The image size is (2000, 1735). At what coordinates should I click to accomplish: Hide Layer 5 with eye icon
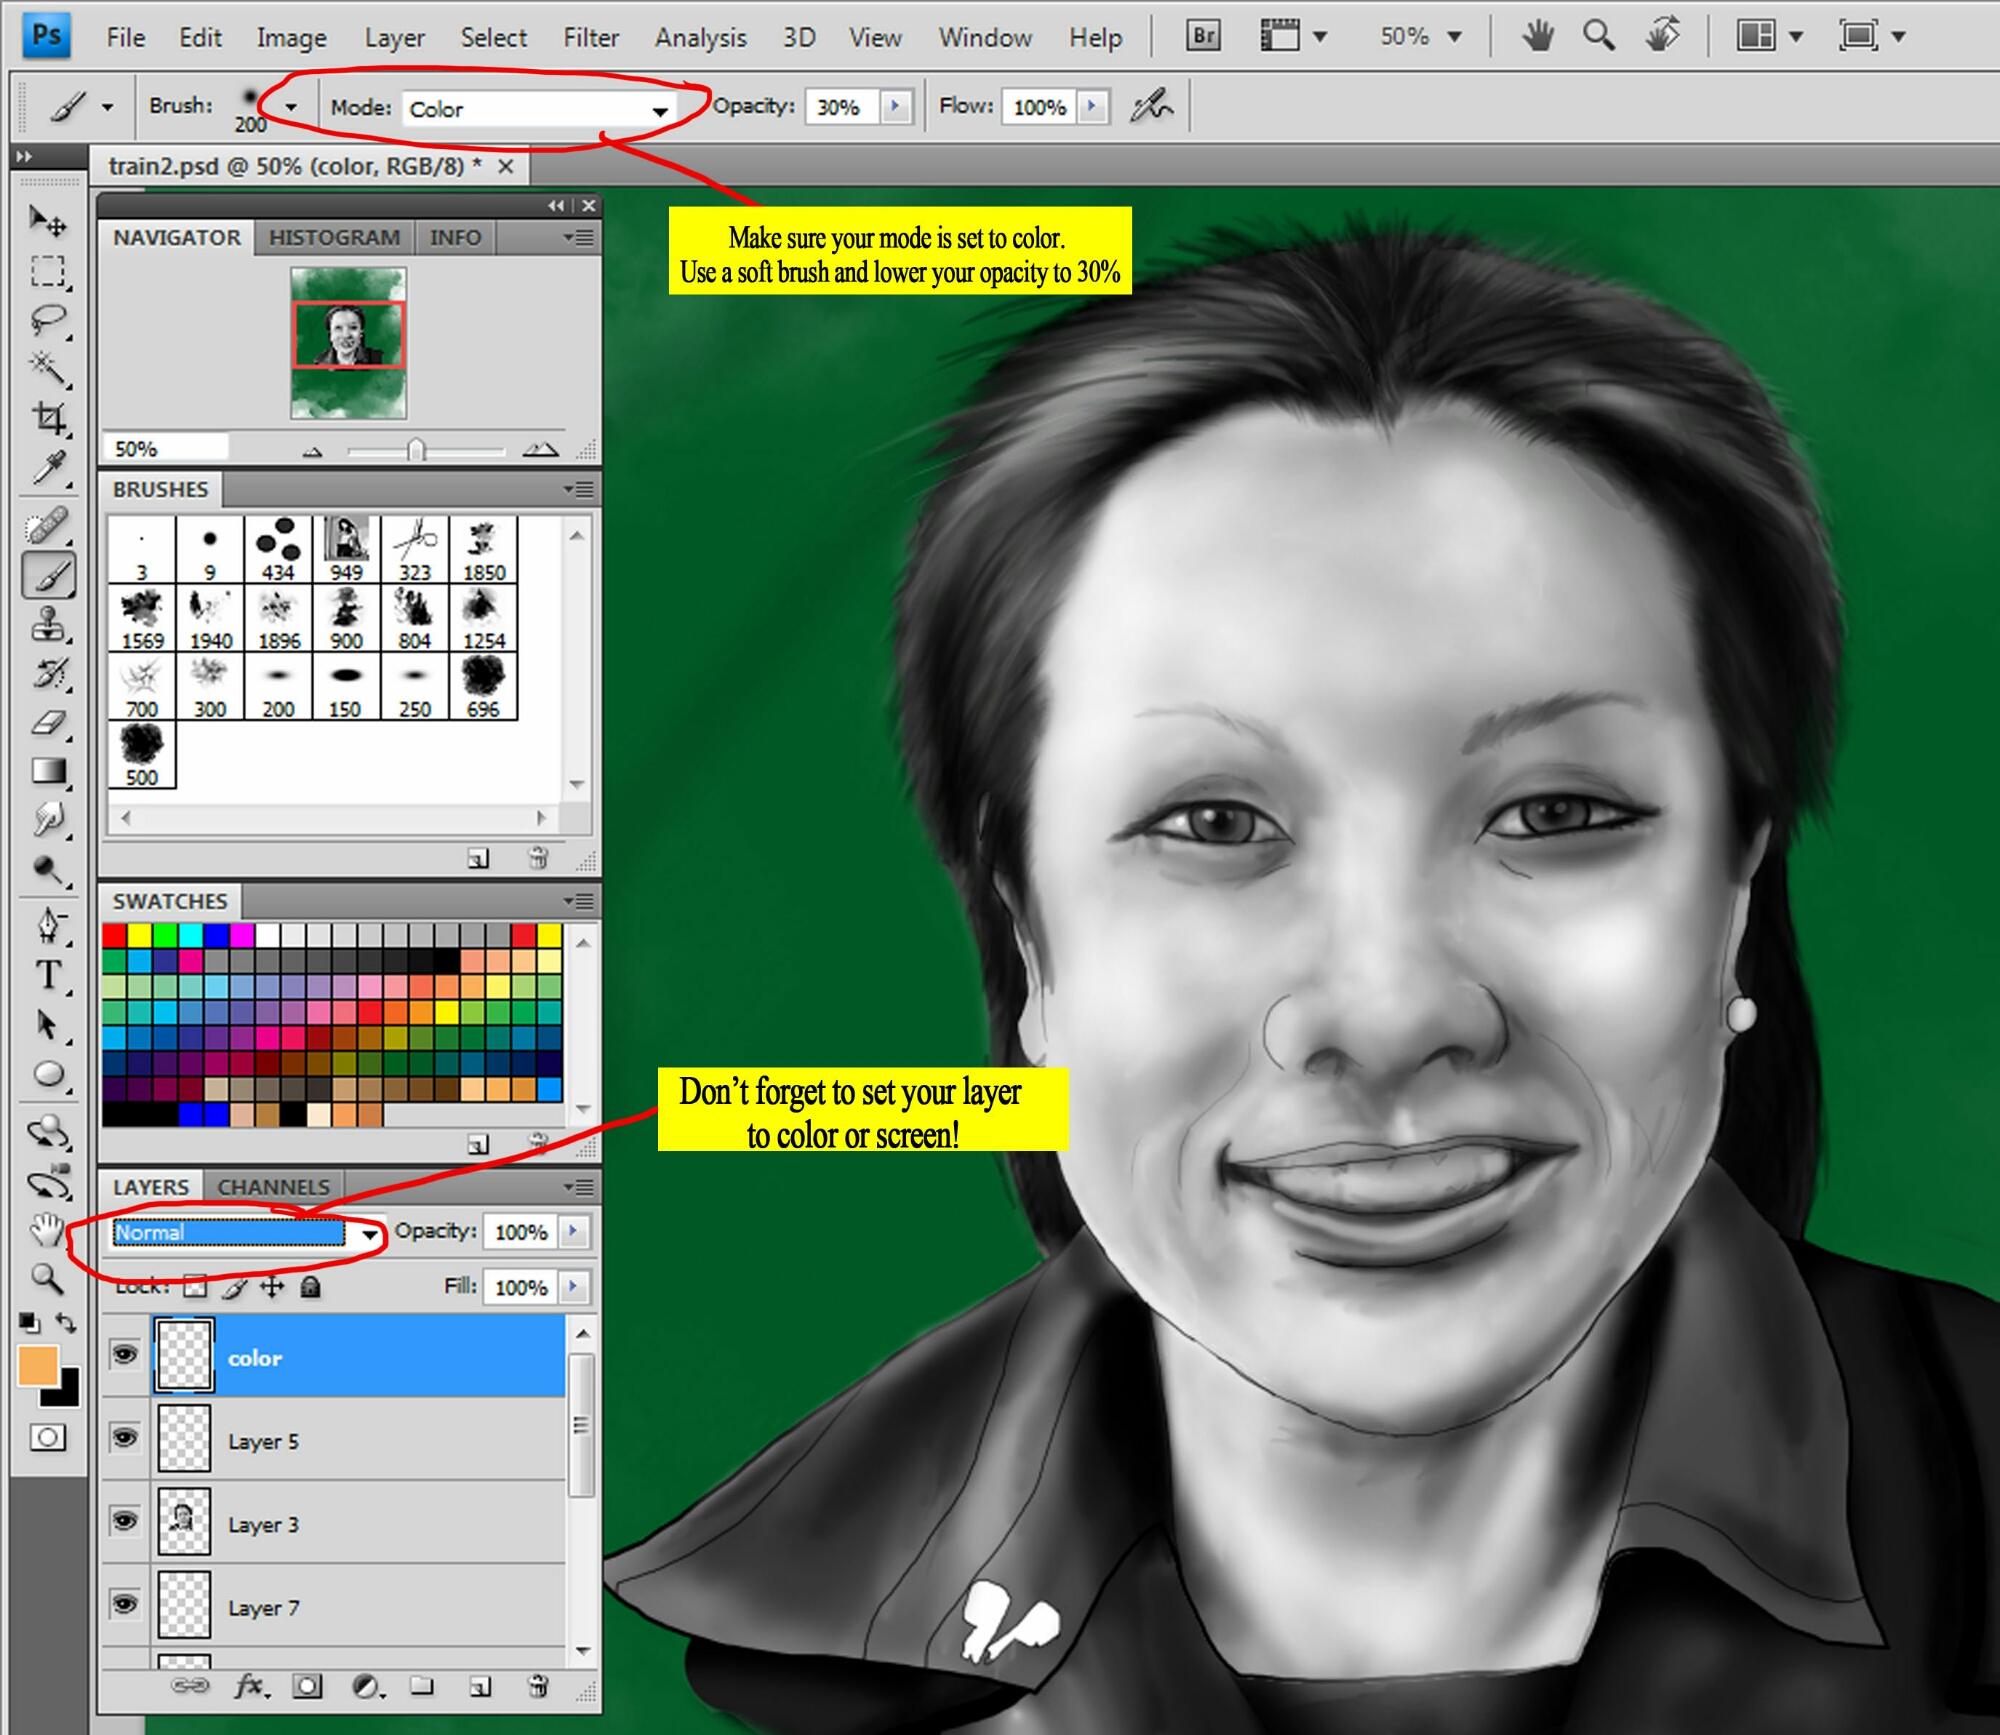125,1438
